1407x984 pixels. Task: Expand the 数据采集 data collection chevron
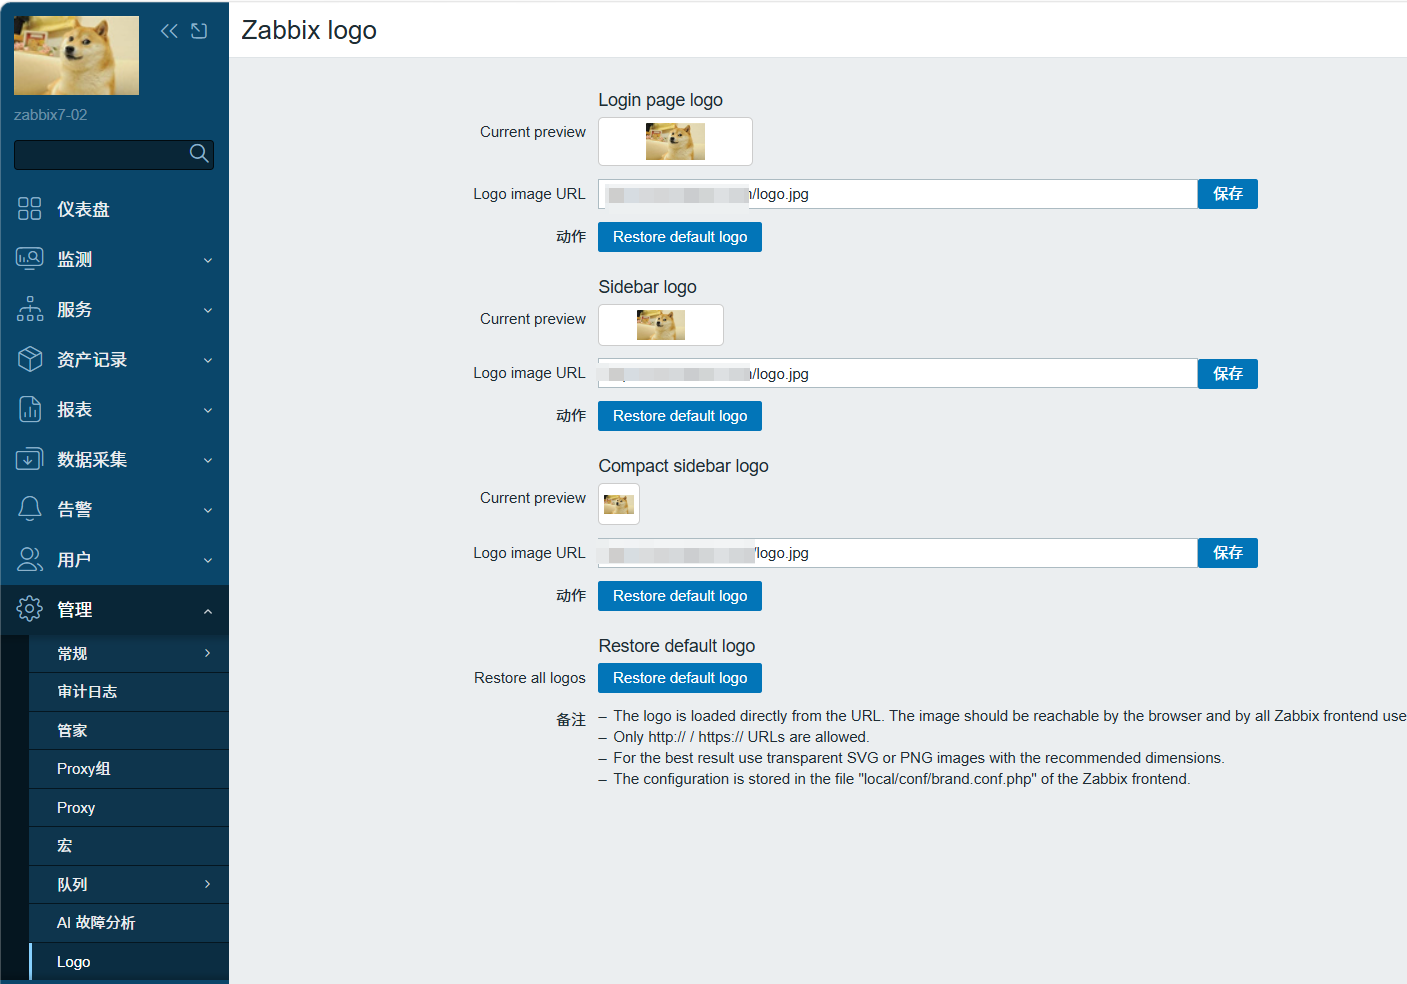(208, 460)
